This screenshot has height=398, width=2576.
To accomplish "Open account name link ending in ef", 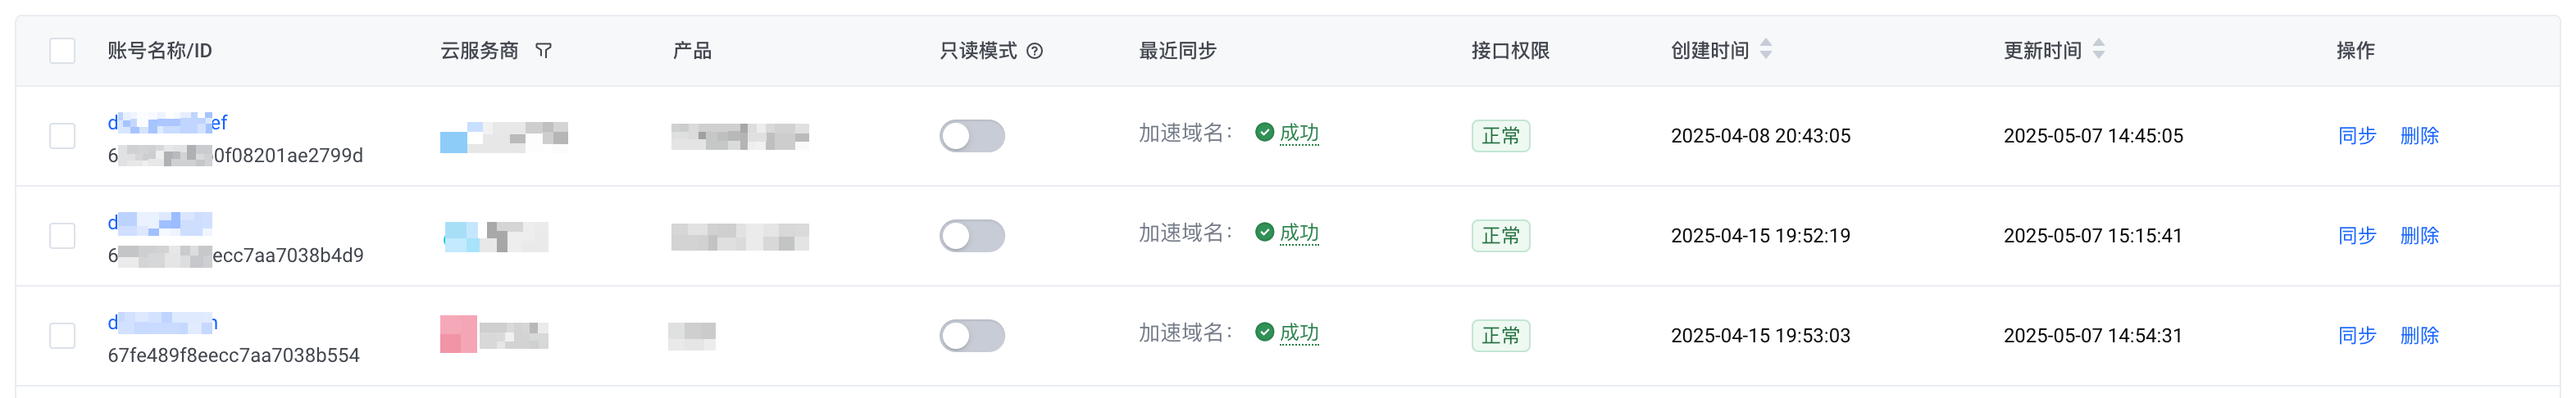I will pos(167,123).
